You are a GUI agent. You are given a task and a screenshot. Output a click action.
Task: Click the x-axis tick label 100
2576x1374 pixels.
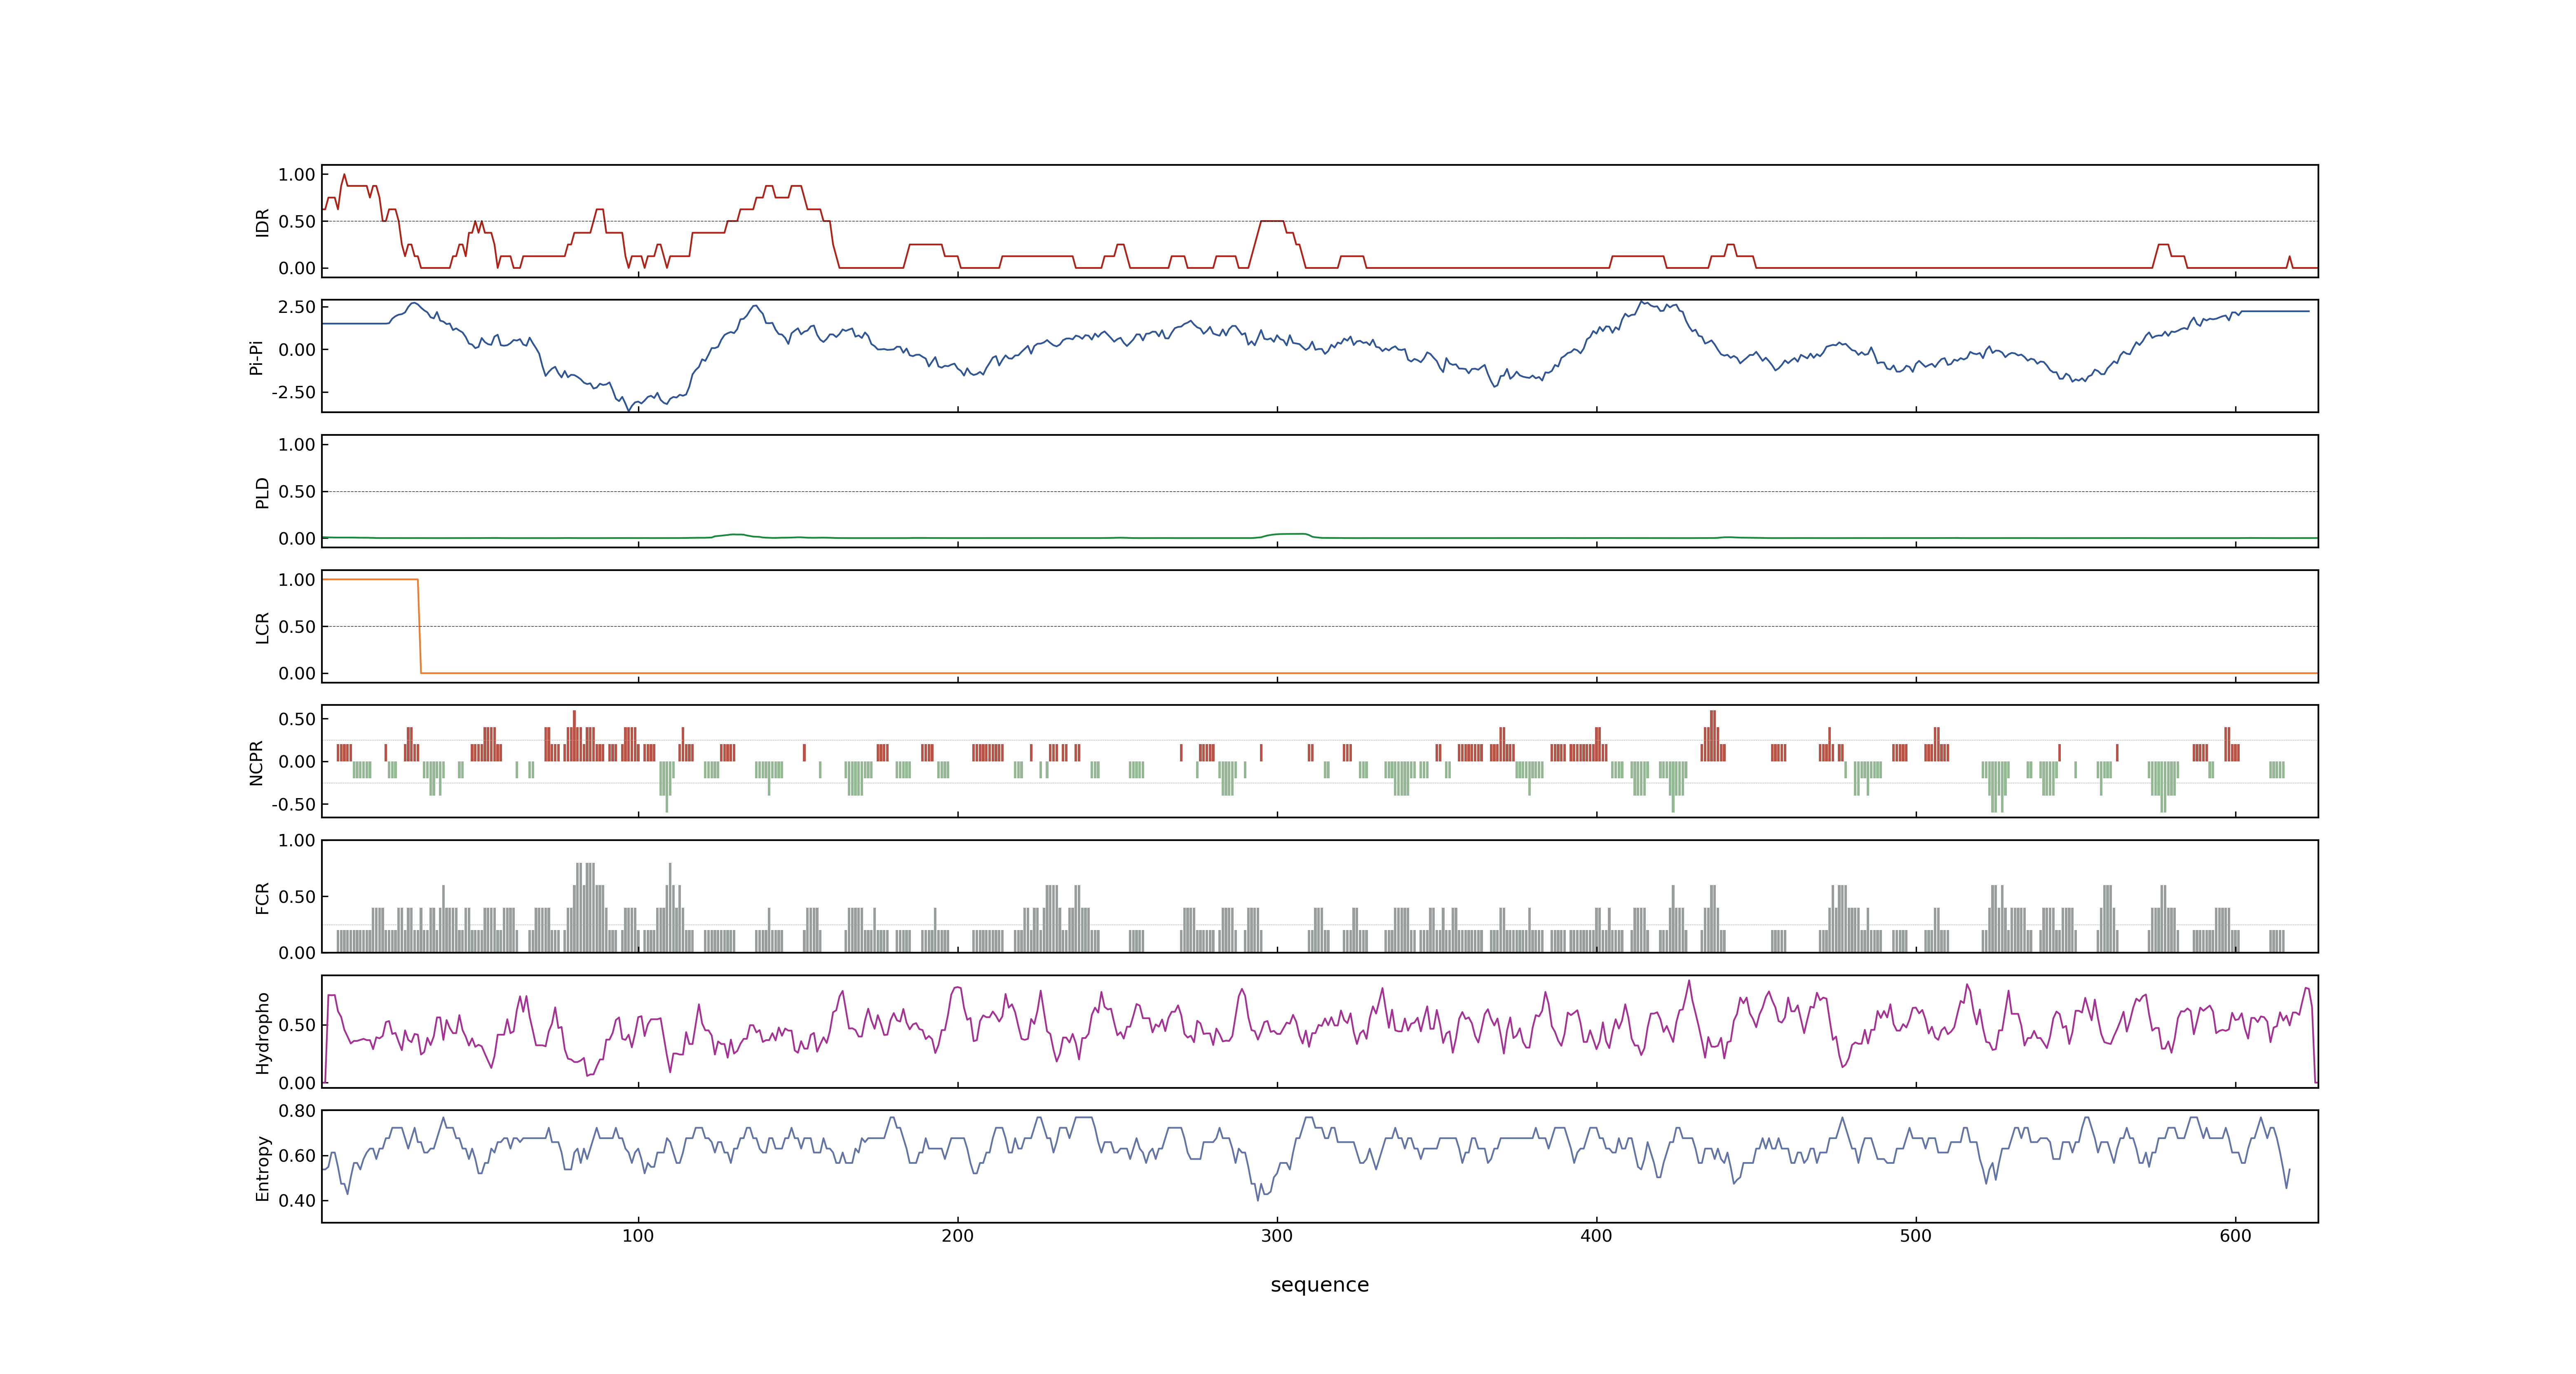pyautogui.click(x=638, y=1236)
